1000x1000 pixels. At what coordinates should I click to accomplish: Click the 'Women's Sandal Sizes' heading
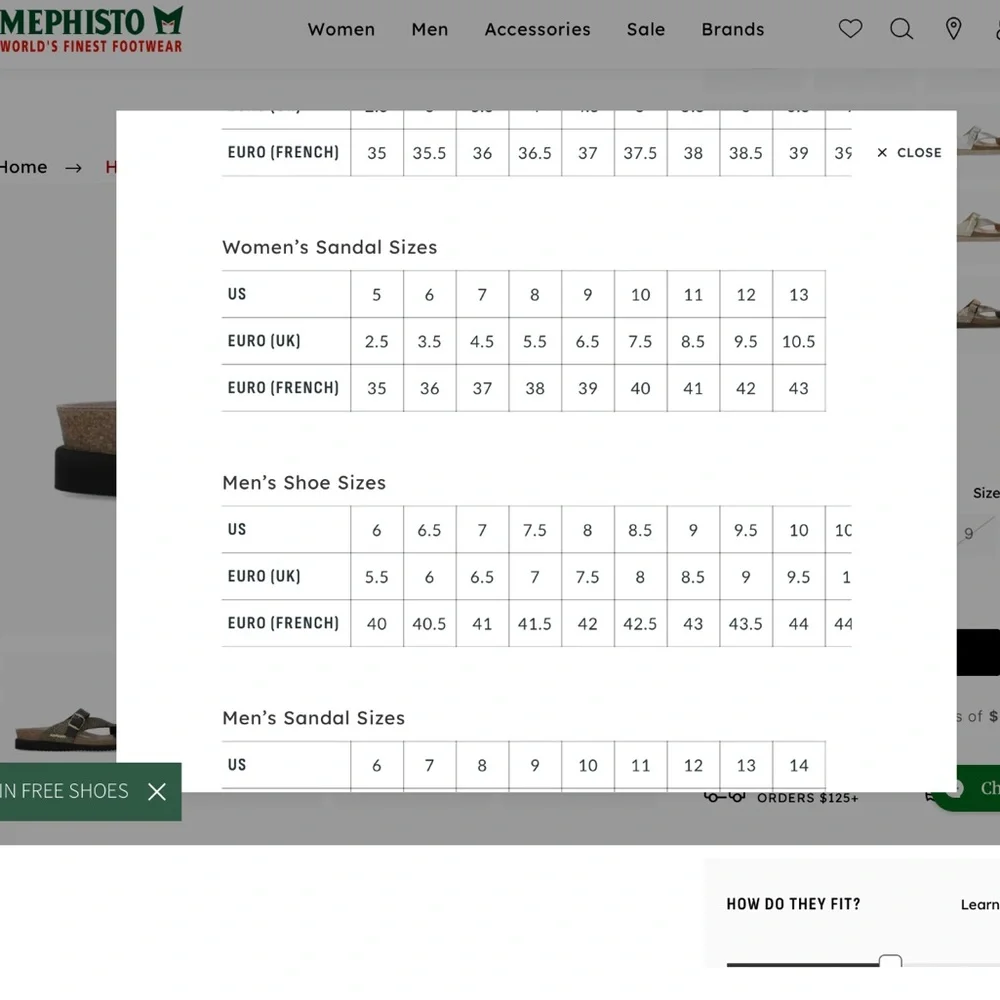point(330,247)
